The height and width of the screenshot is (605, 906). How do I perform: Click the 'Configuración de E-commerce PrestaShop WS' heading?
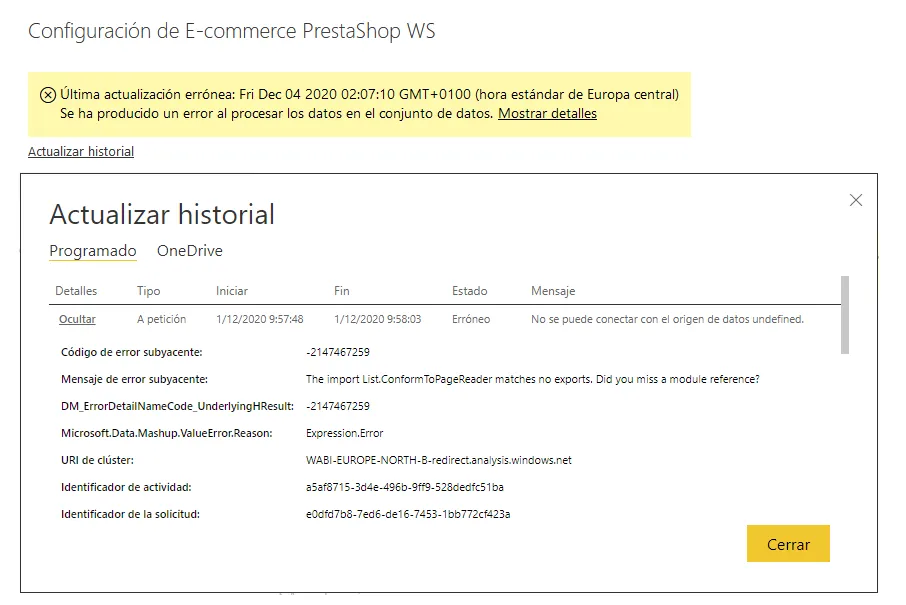232,31
